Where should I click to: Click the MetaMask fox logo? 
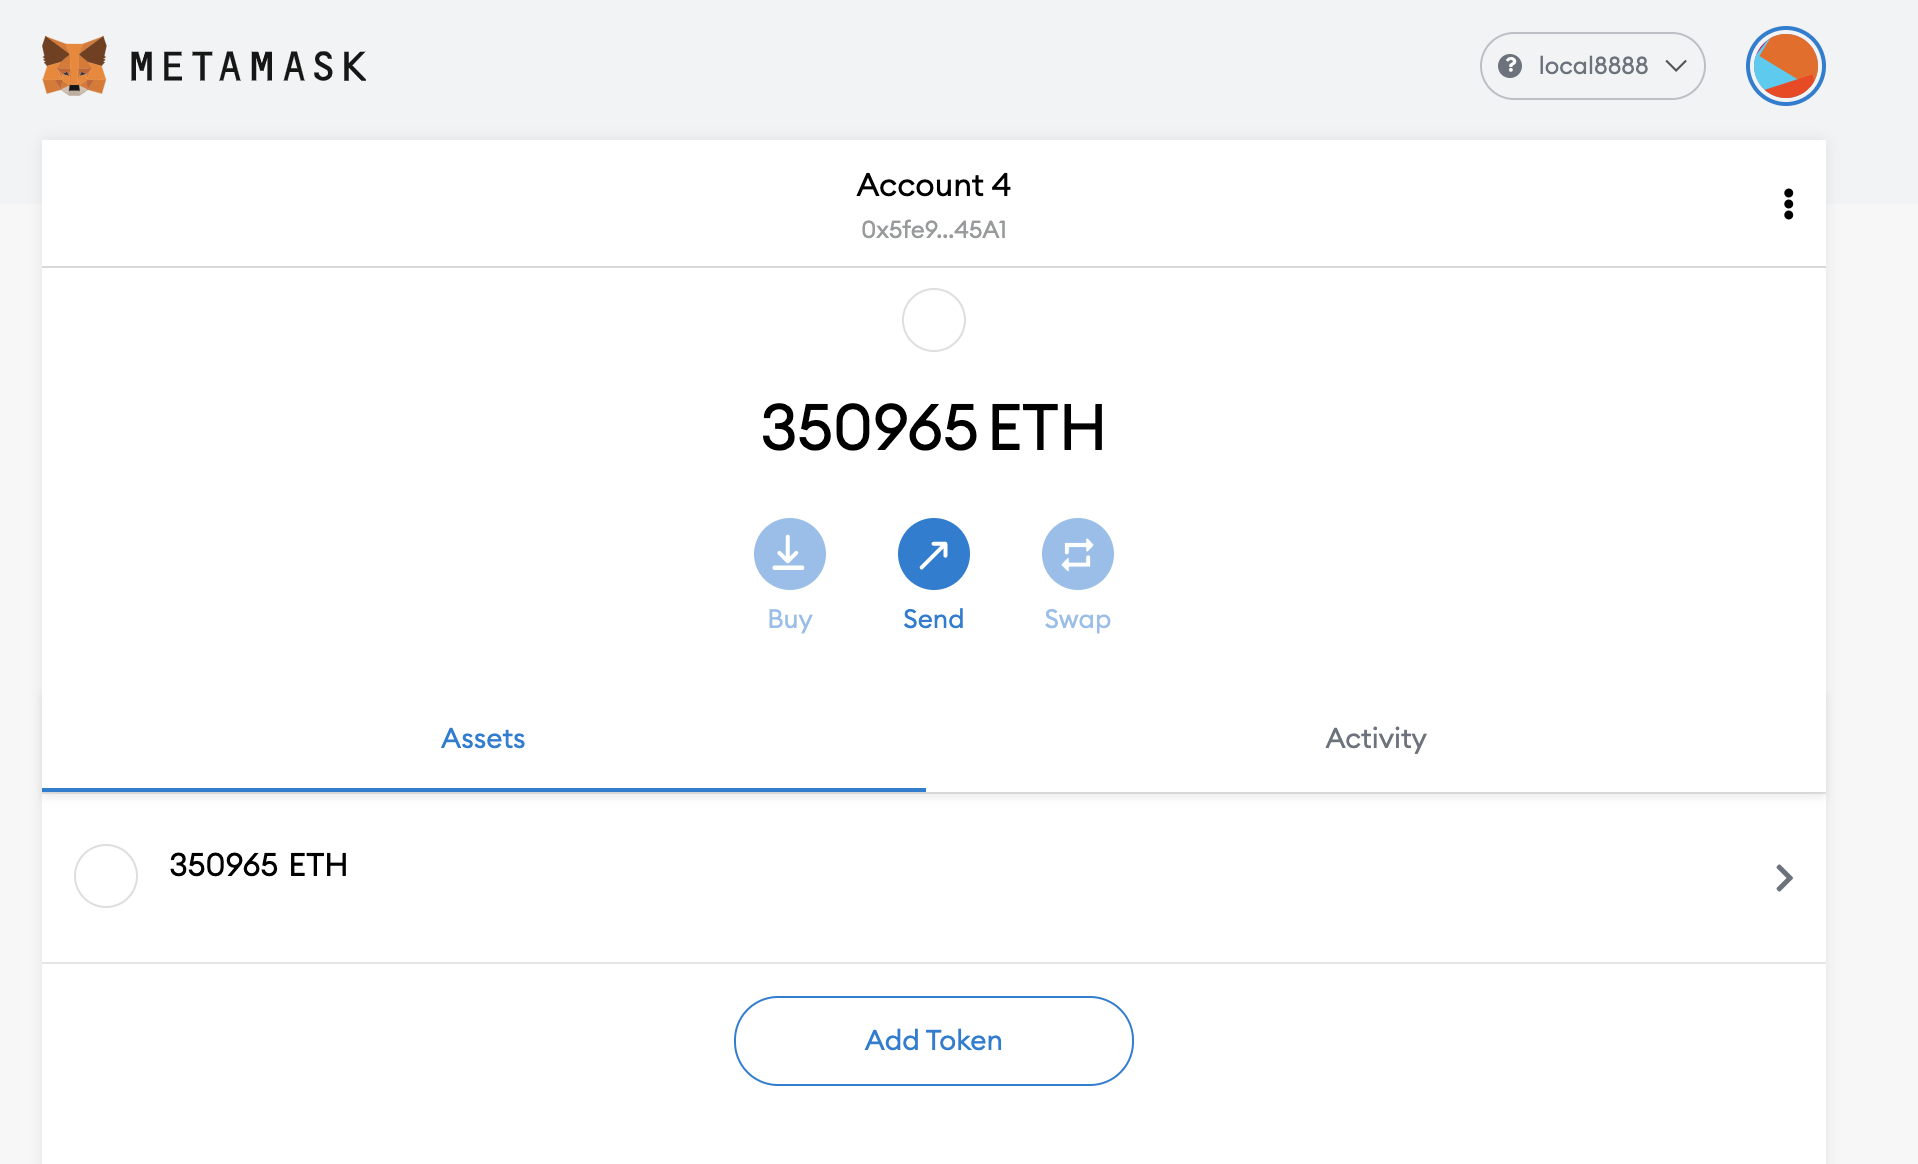(74, 65)
